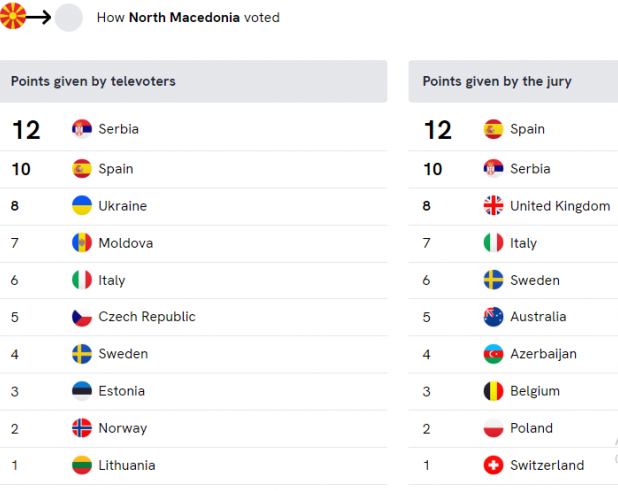
Task: Click Ukraine's flag icon
Action: pyautogui.click(x=82, y=205)
